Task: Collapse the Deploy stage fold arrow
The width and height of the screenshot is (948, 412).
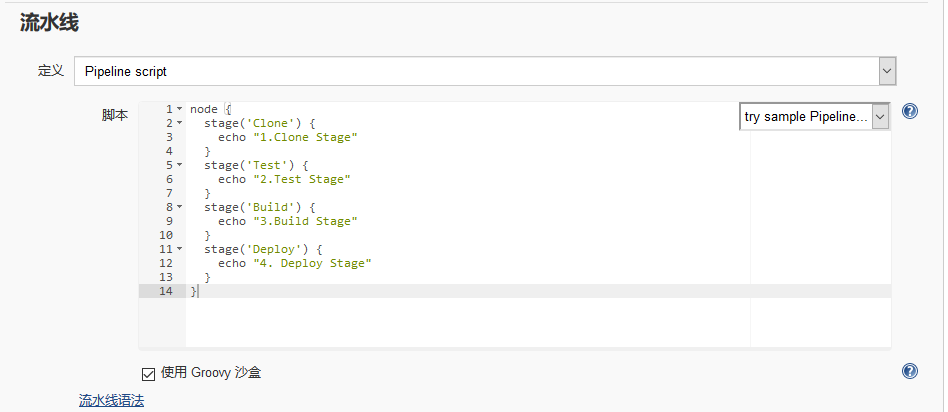Action: 179,249
